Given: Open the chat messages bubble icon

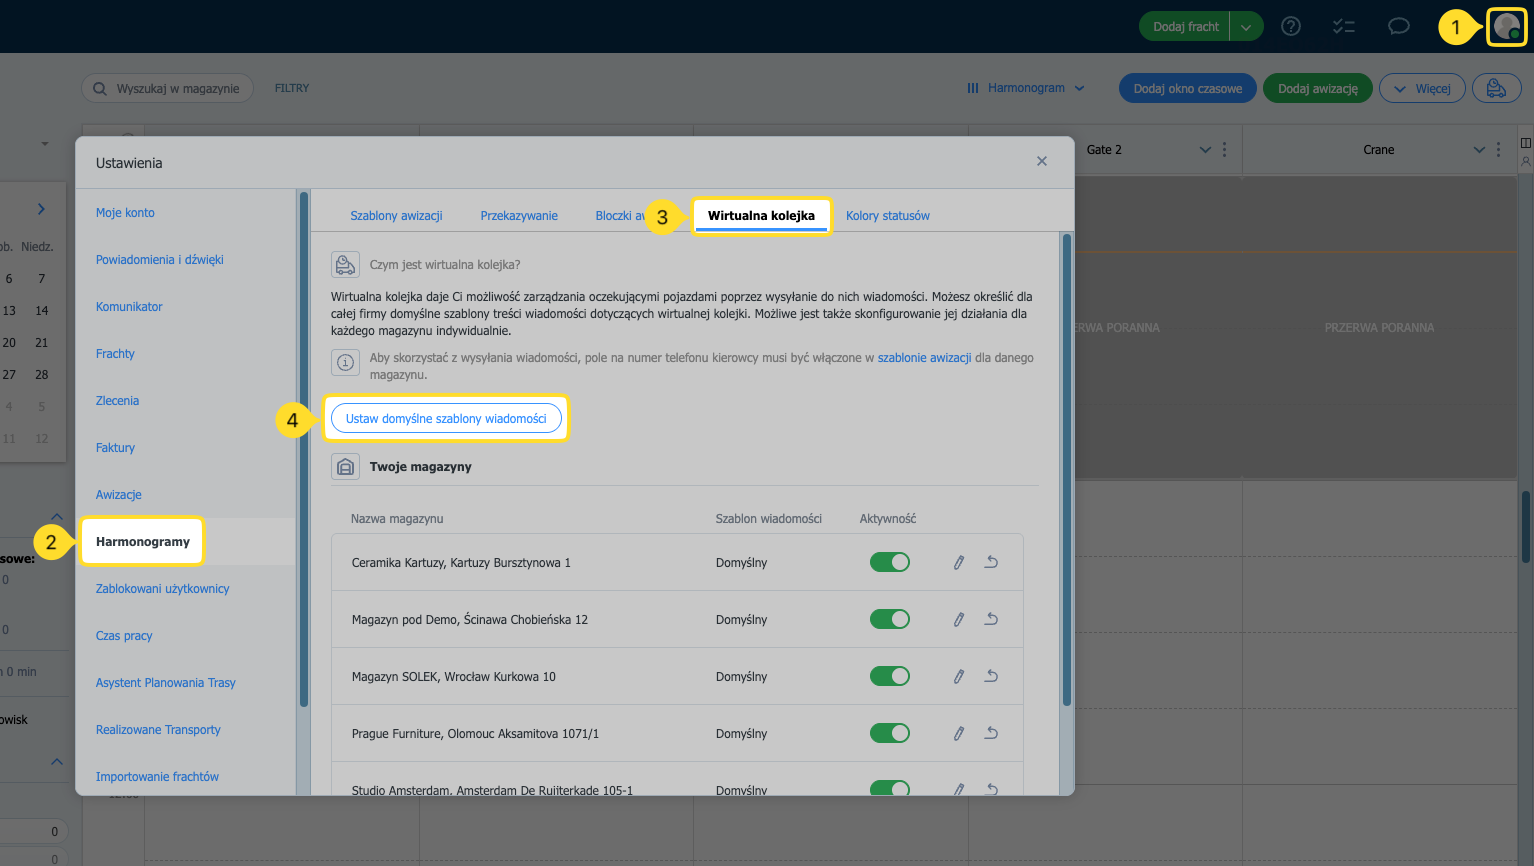Looking at the screenshot, I should (1399, 26).
